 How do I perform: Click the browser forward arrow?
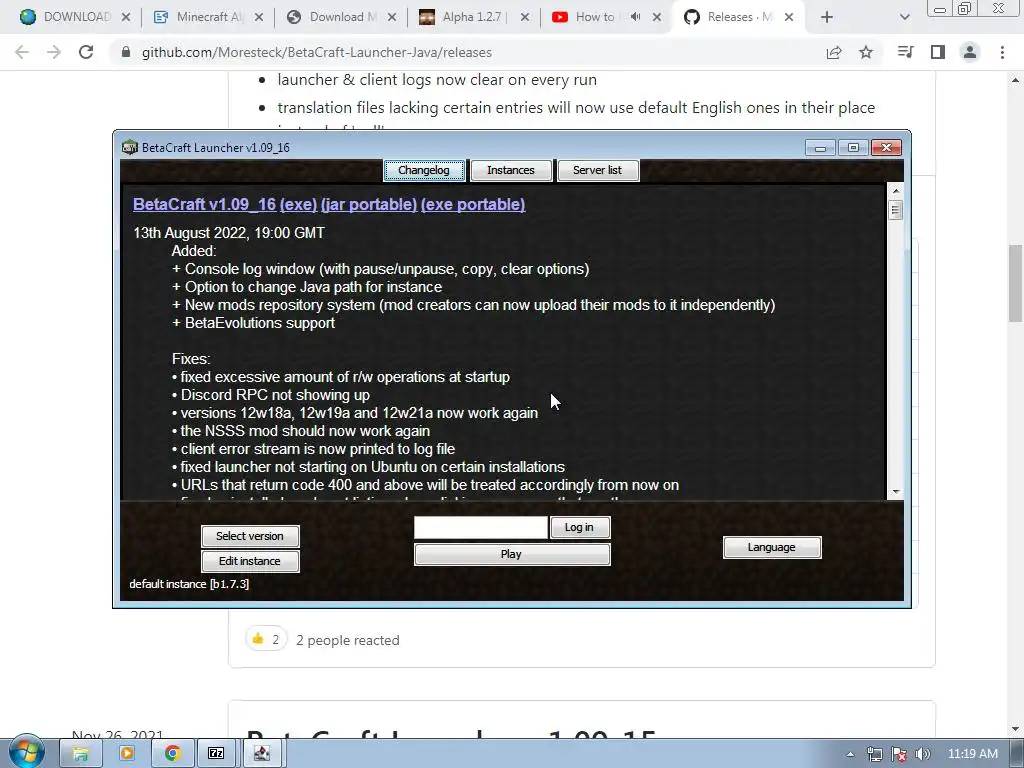[x=54, y=52]
